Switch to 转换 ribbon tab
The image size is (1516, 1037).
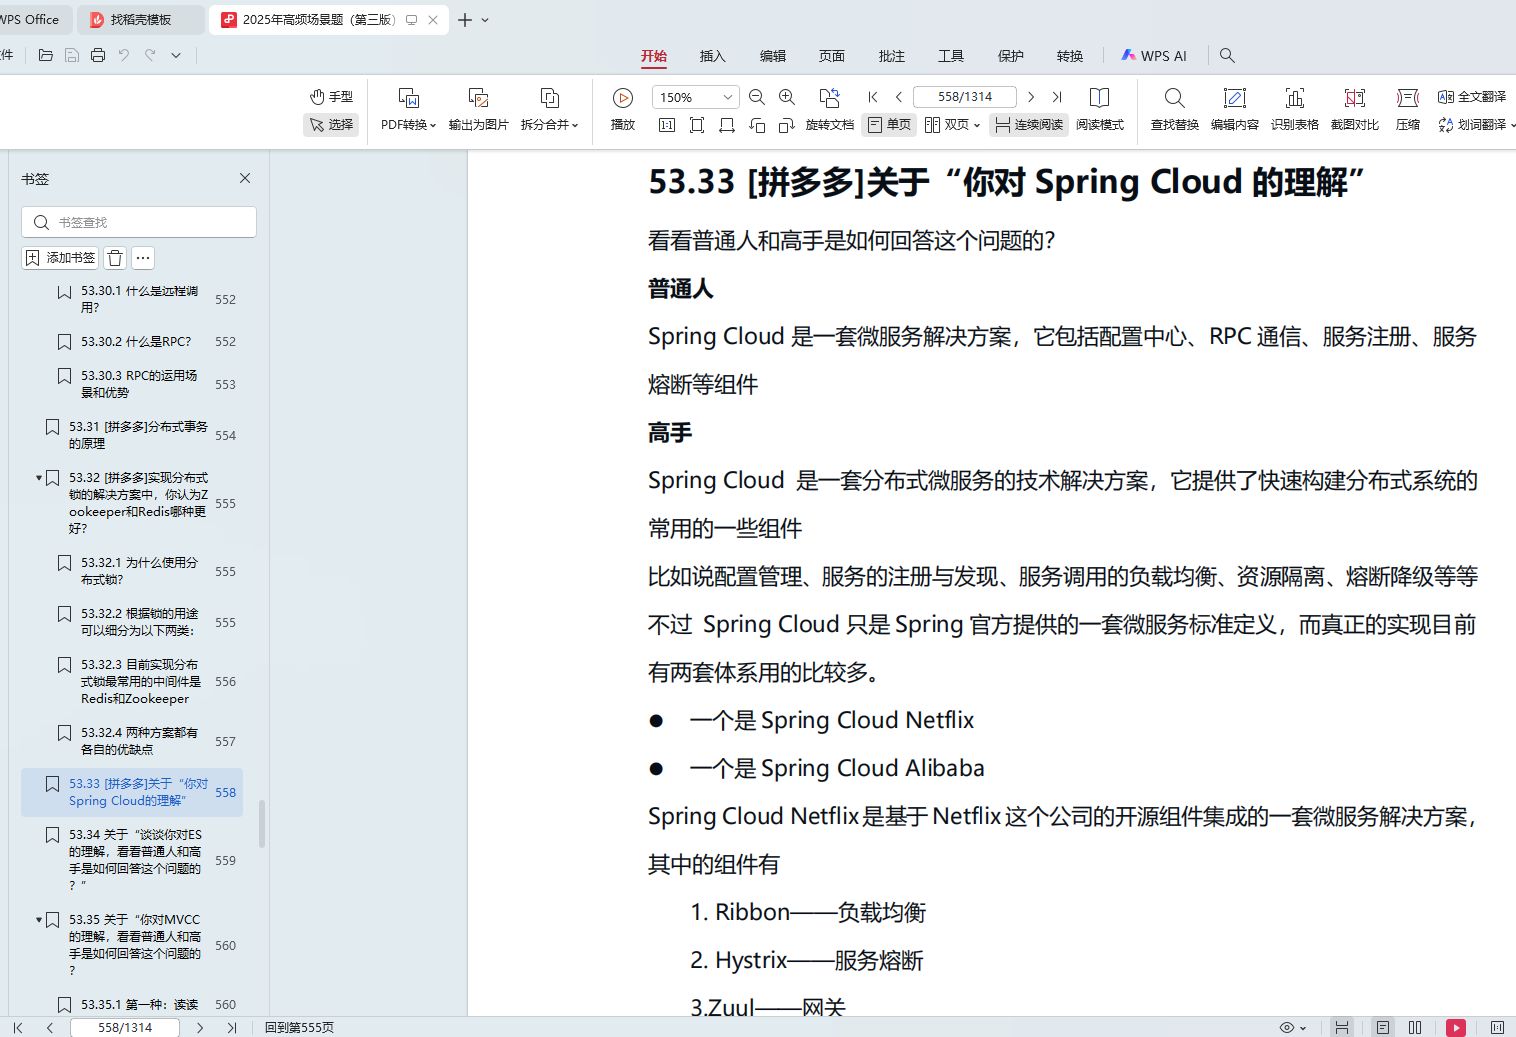1070,56
